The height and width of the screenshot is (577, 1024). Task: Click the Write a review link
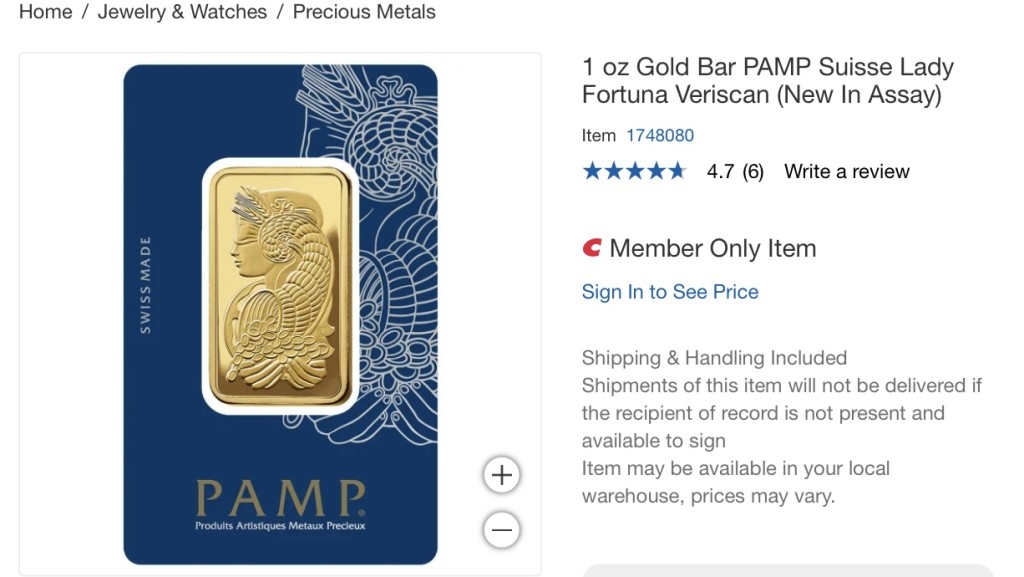846,171
